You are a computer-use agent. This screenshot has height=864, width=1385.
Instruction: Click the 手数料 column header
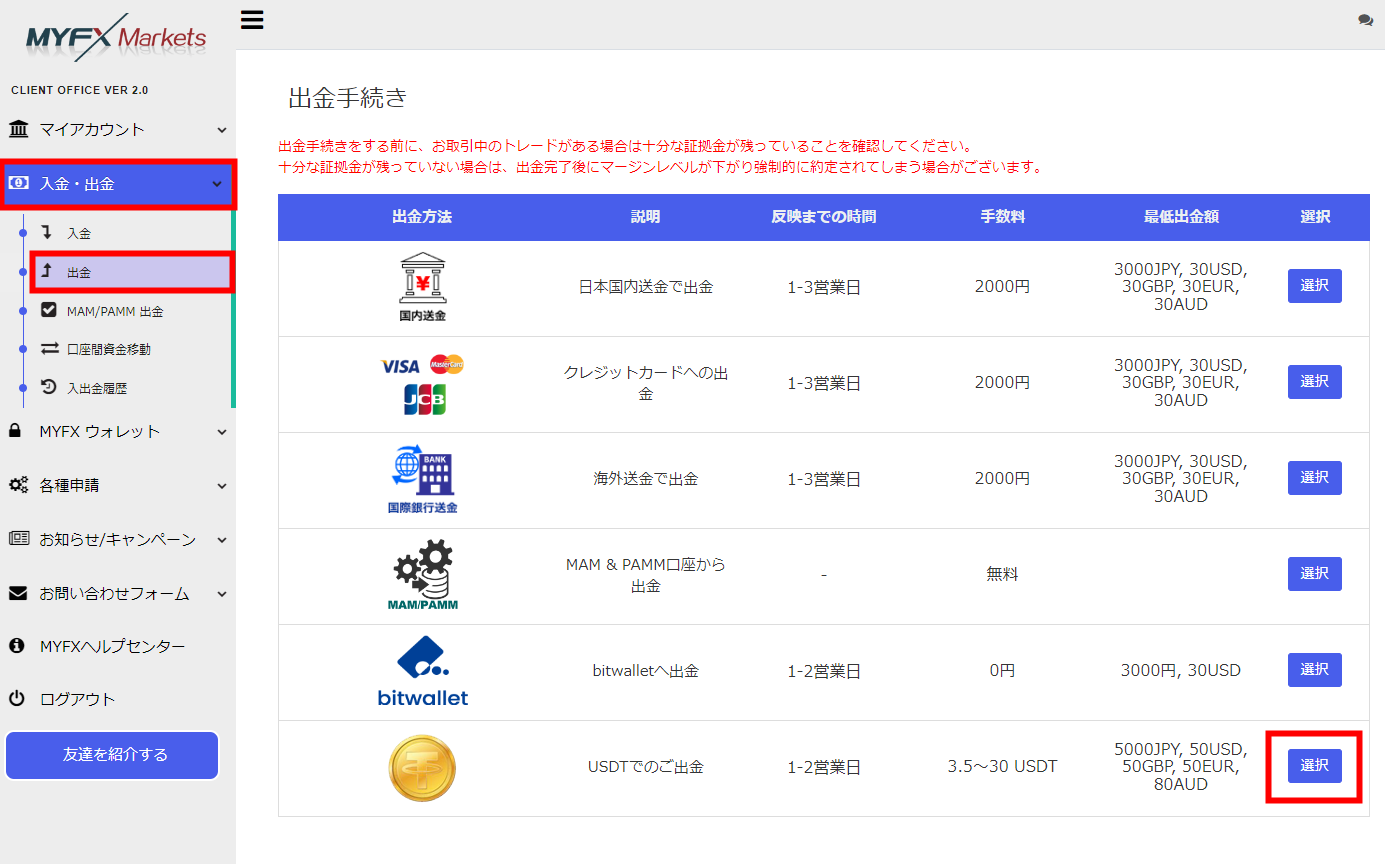click(1002, 216)
